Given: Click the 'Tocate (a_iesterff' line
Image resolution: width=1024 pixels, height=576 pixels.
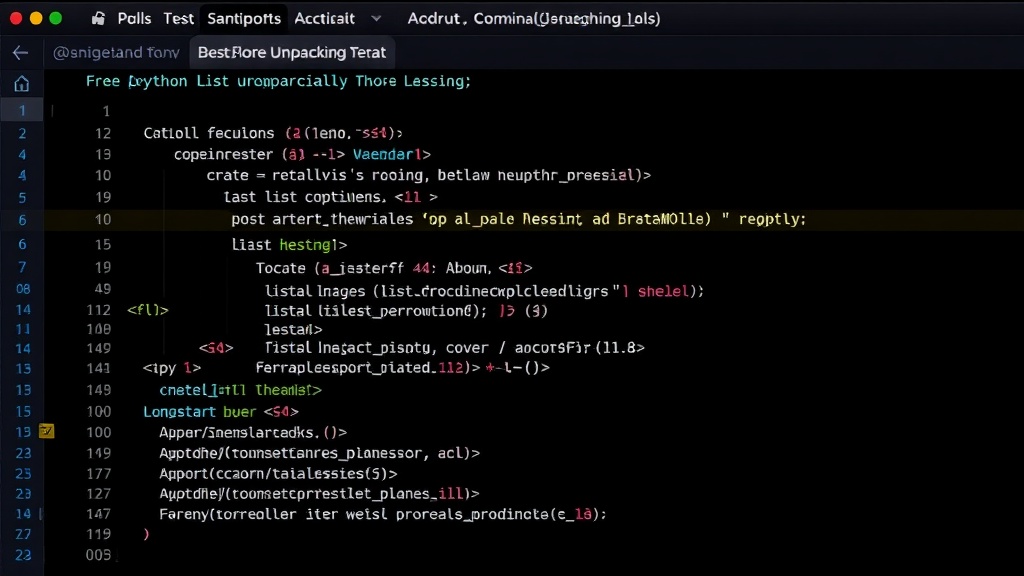Looking at the screenshot, I should (x=394, y=268).
